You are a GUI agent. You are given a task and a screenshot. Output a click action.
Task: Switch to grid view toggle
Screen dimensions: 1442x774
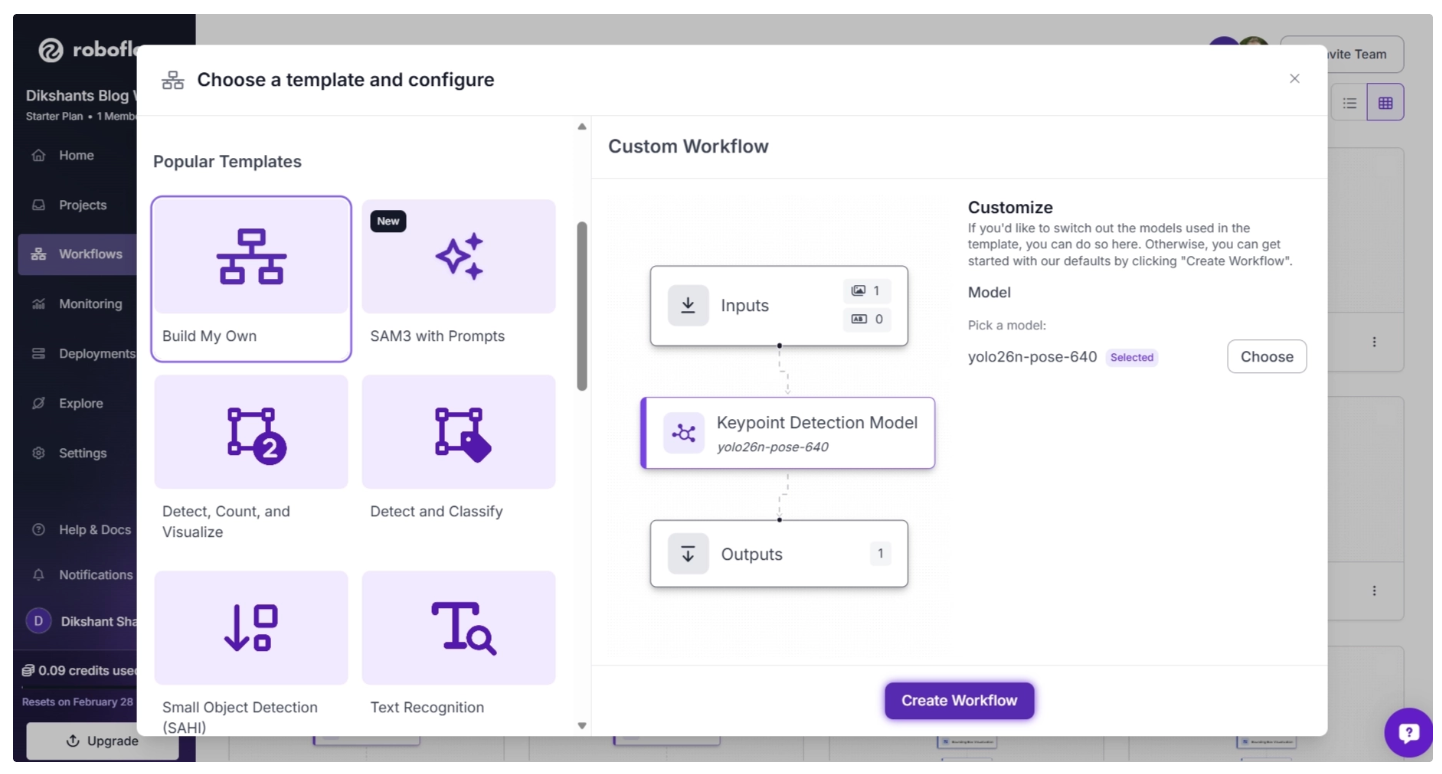1385,103
